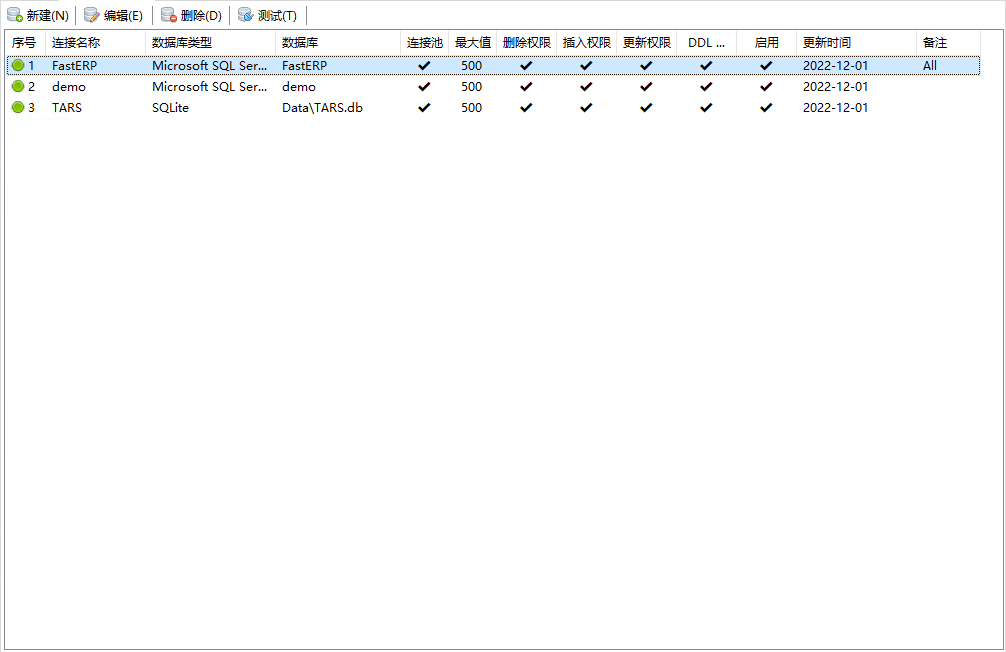The height and width of the screenshot is (652, 1006).
Task: Toggle 删除权限 check in FastERP row
Action: click(526, 65)
